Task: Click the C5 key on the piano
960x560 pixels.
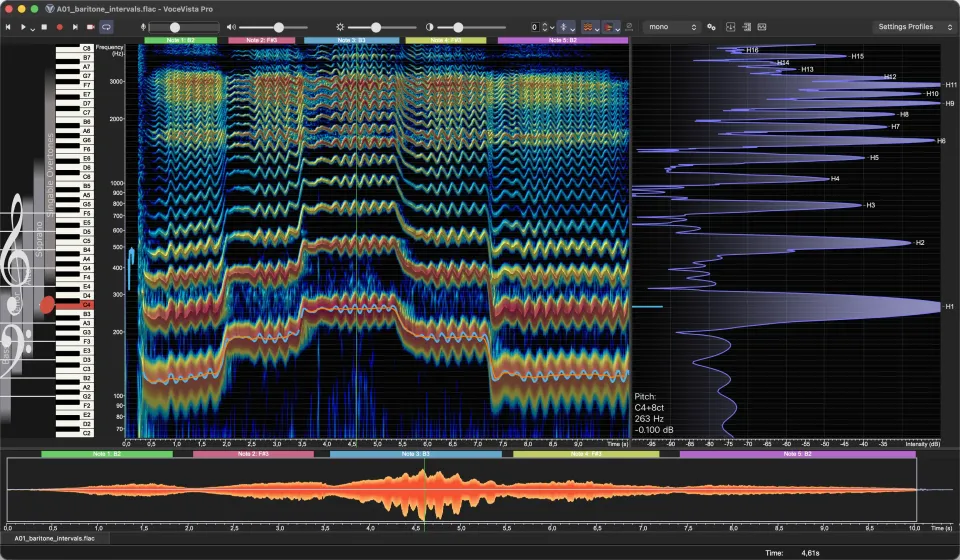Action: point(75,241)
